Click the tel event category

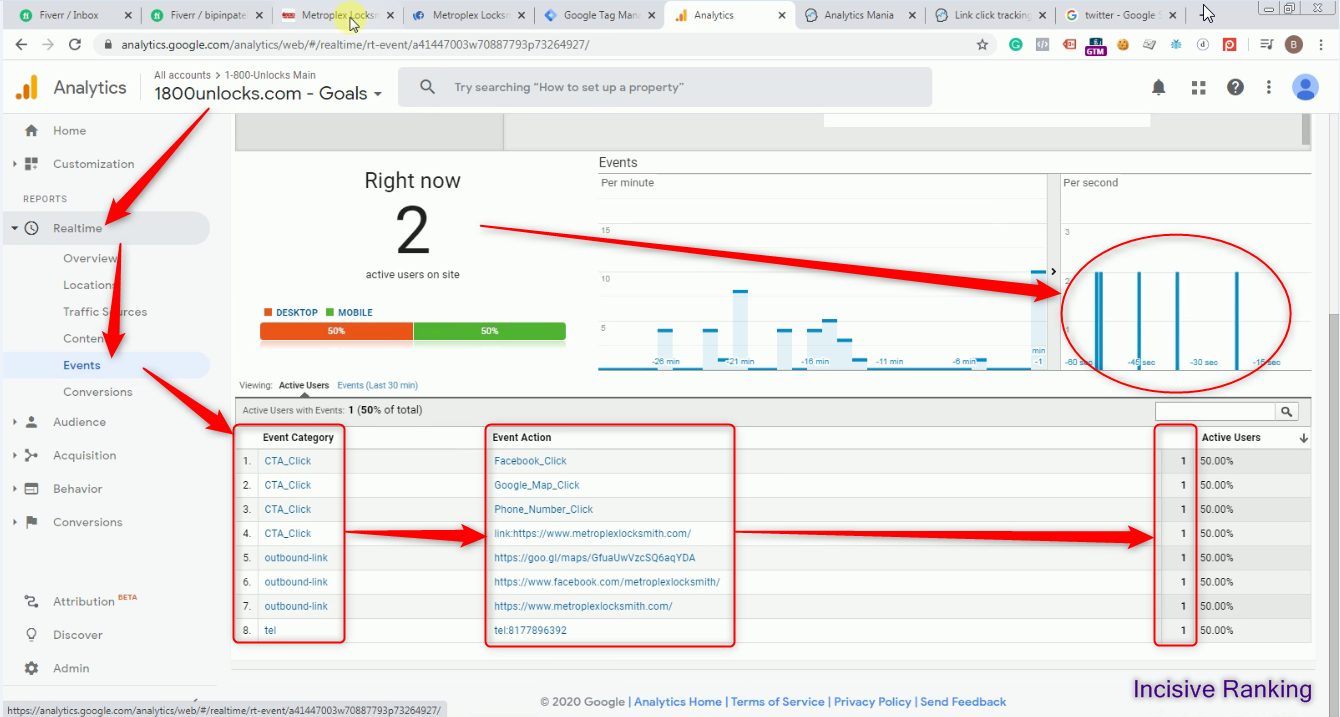[x=270, y=630]
